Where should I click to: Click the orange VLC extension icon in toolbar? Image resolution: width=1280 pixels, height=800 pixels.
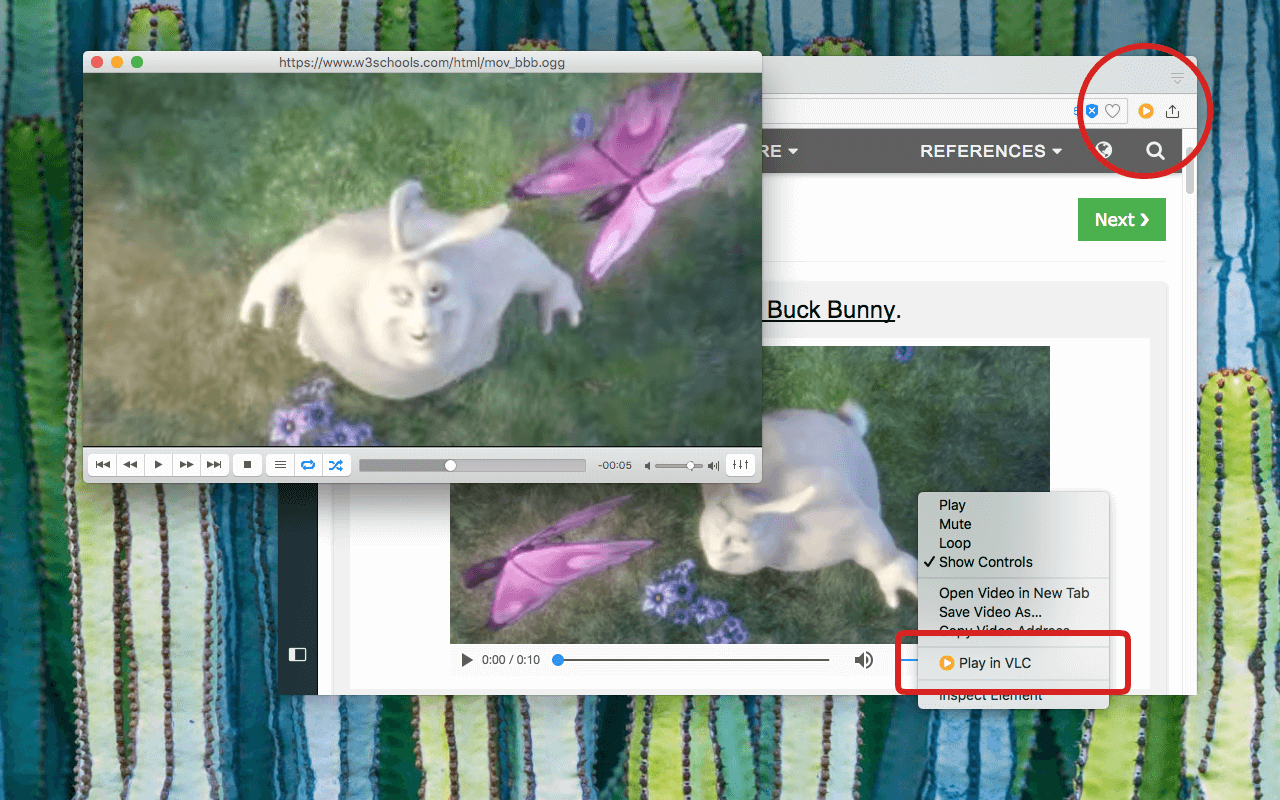coord(1145,111)
